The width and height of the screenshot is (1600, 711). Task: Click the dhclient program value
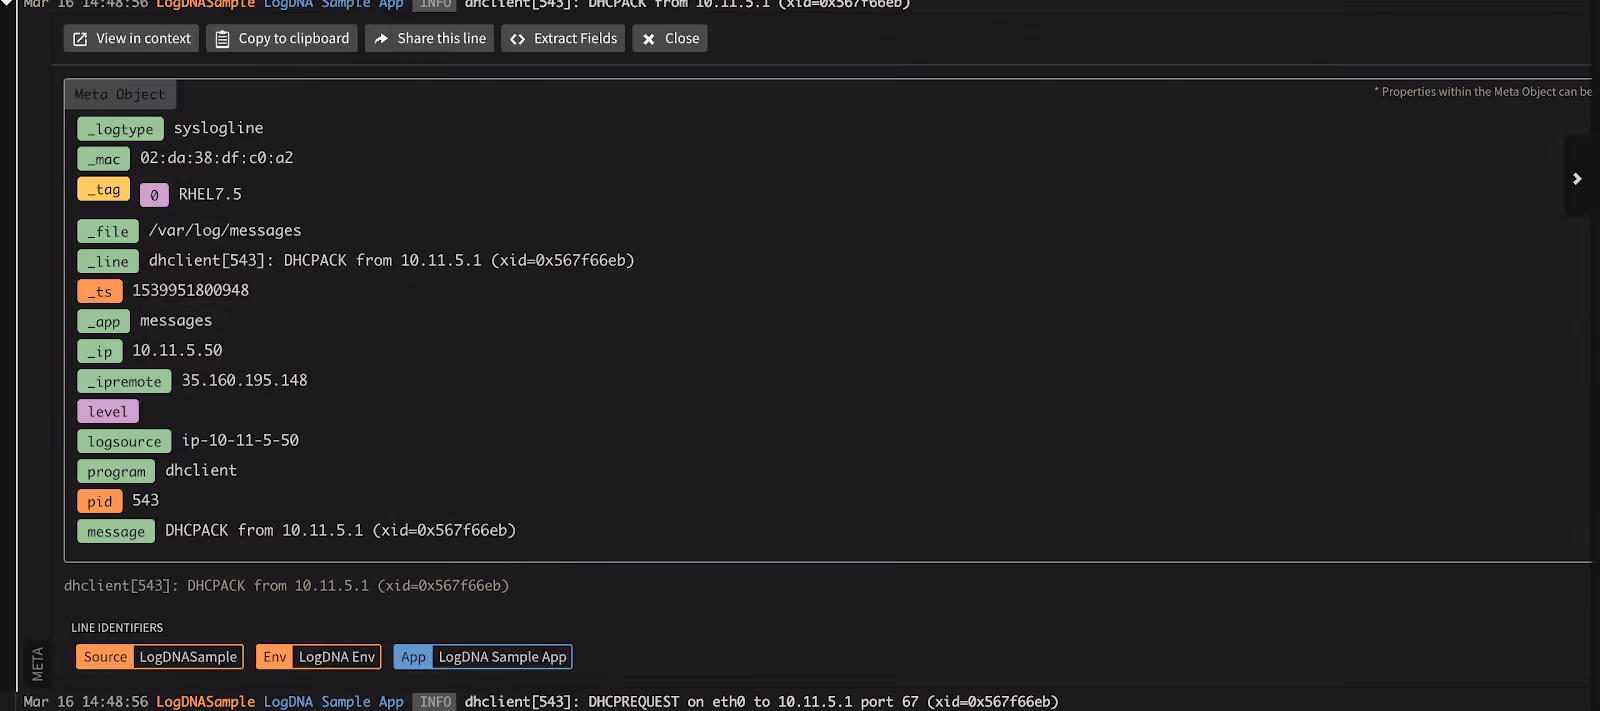[201, 470]
